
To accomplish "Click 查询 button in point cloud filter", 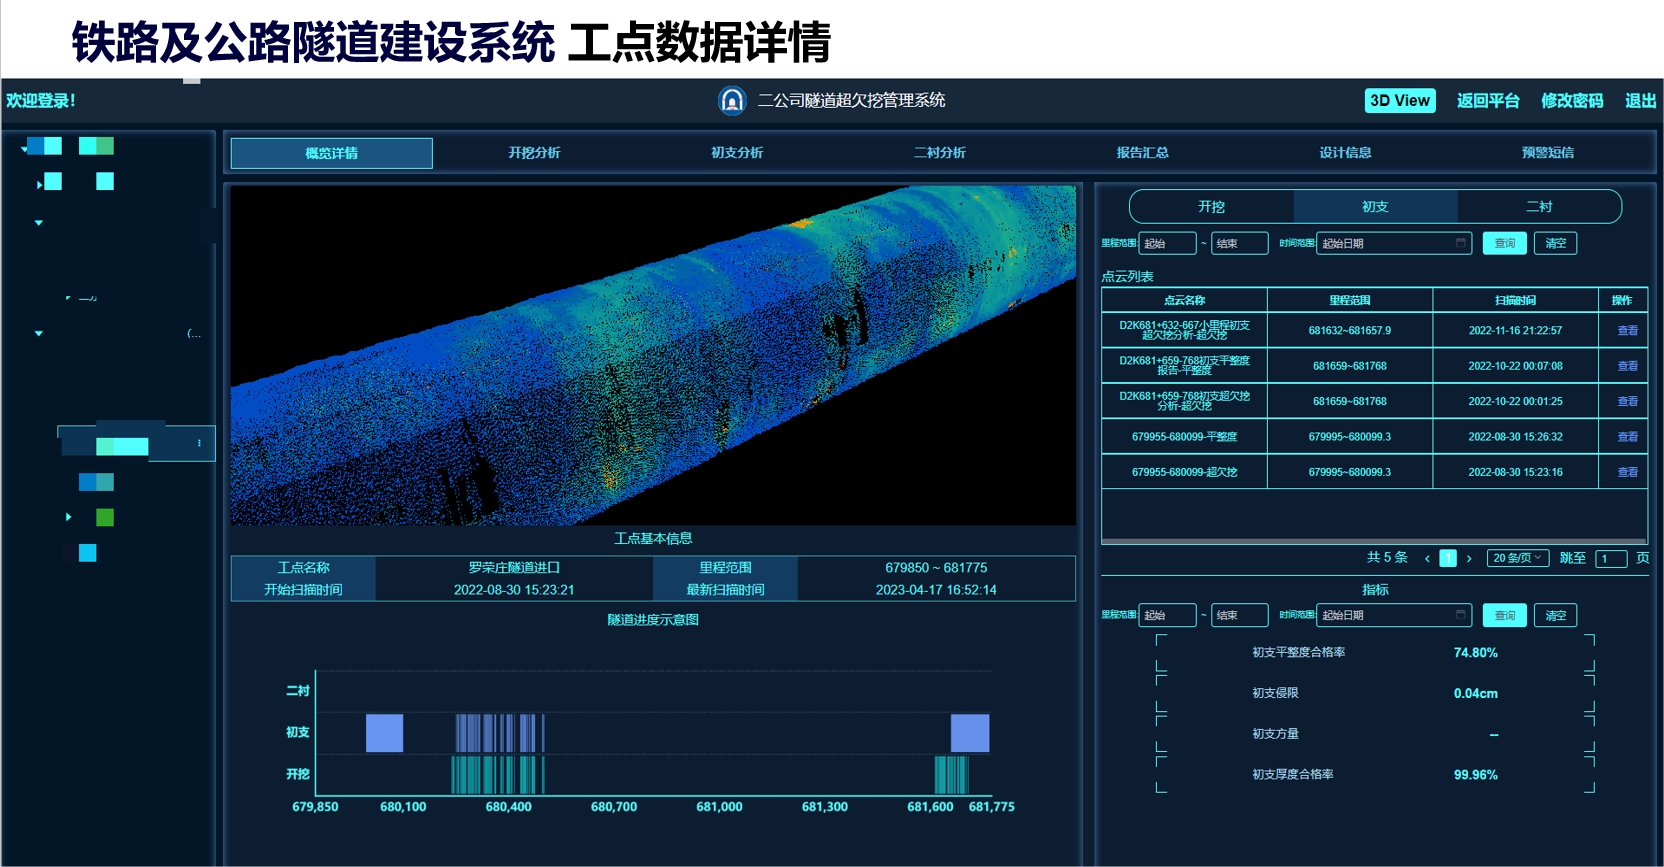I will tap(1504, 243).
